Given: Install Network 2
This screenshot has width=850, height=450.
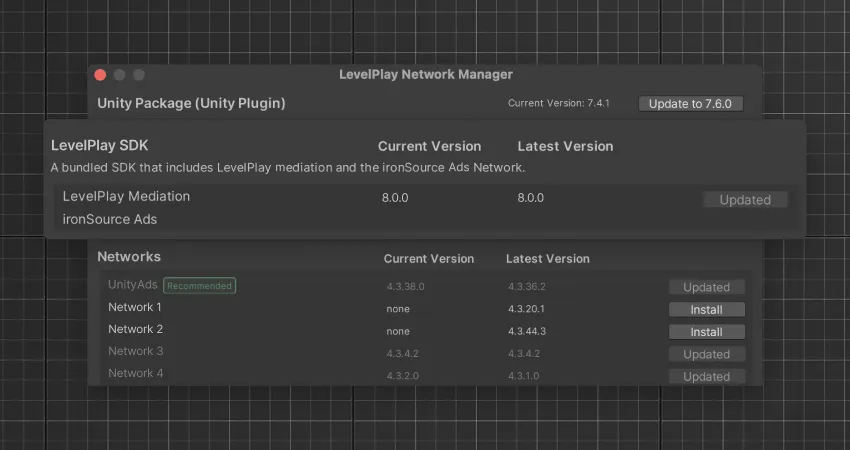Looking at the screenshot, I should pos(706,332).
